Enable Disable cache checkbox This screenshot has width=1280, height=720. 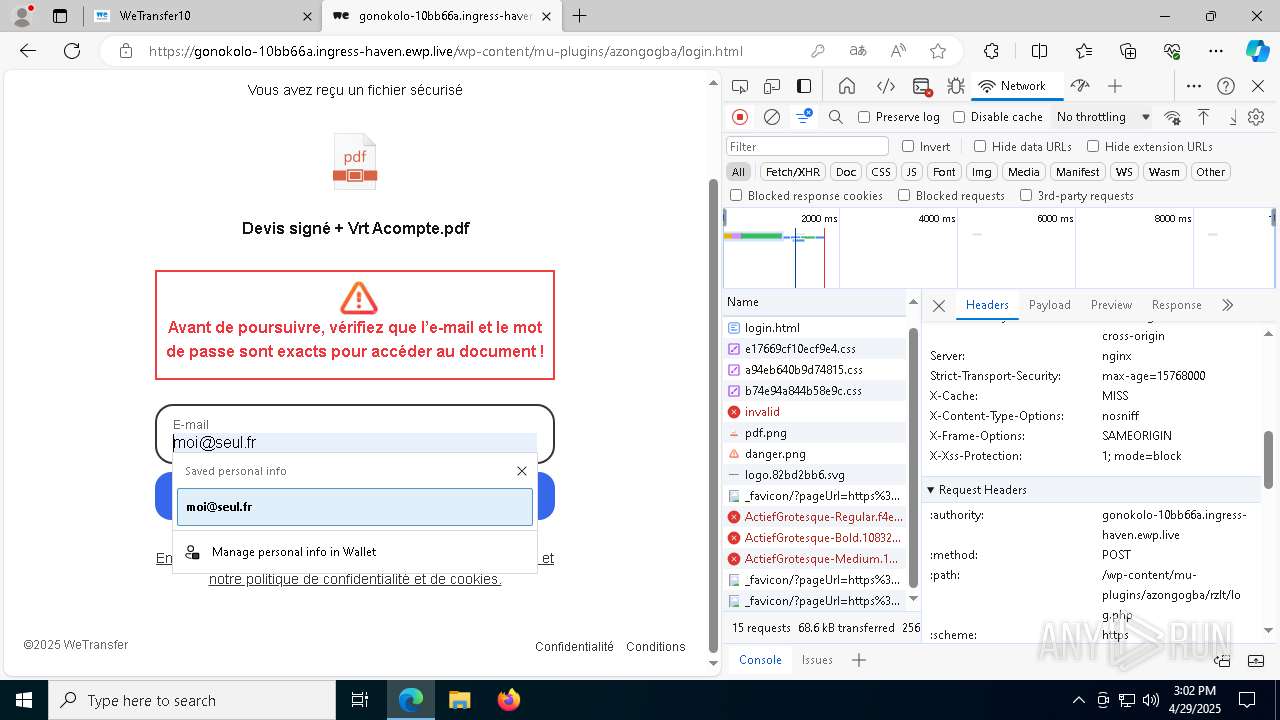pos(959,117)
